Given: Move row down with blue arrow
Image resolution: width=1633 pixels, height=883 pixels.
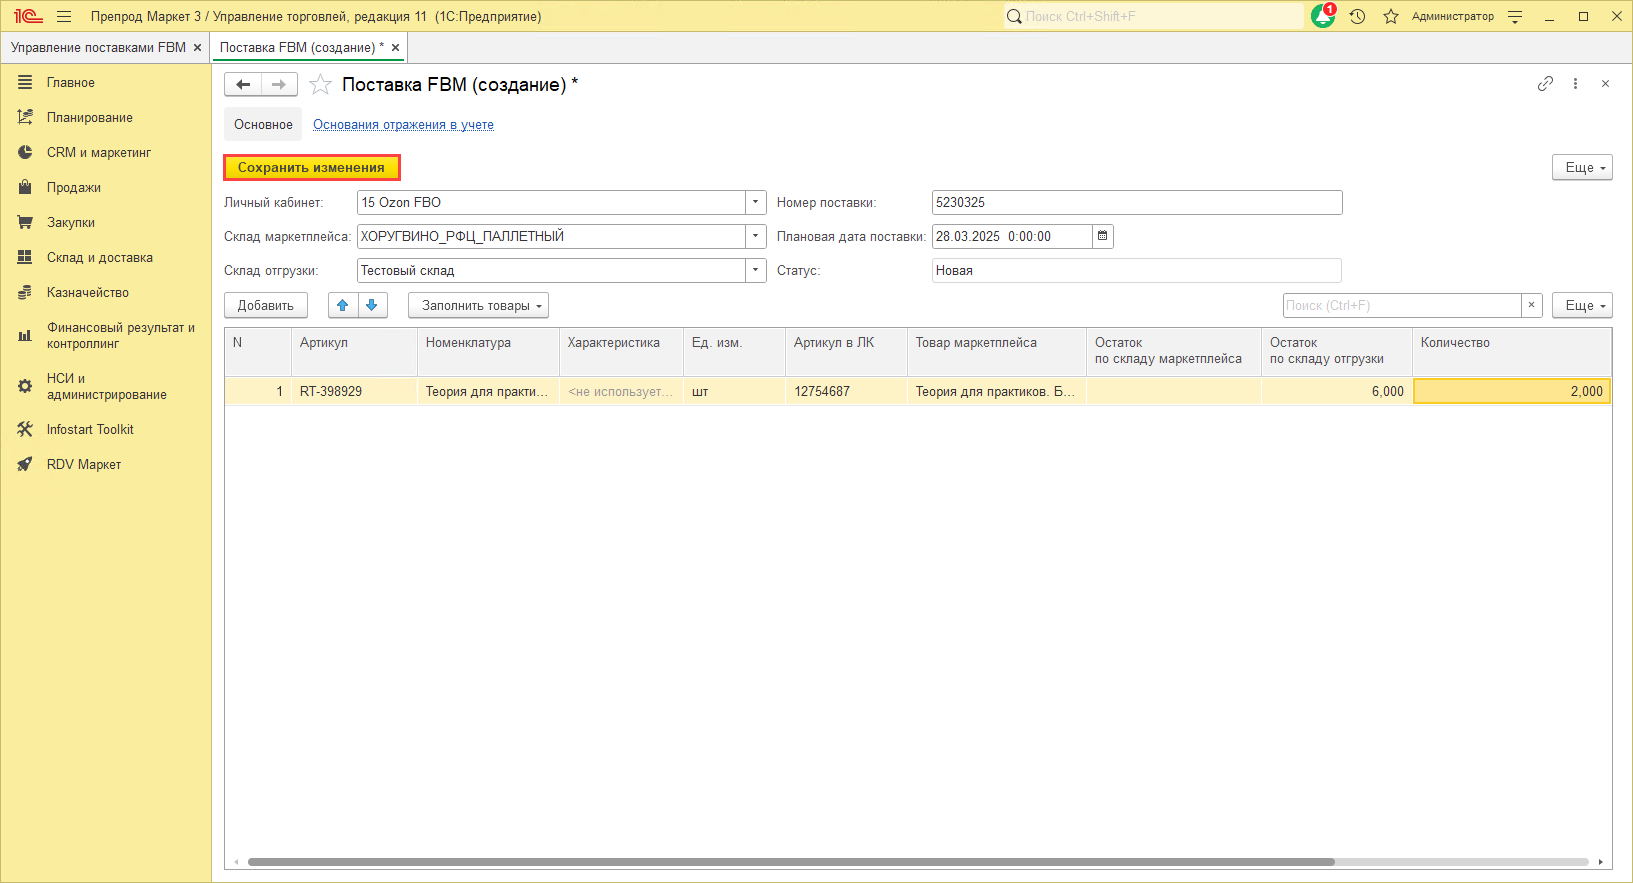Looking at the screenshot, I should click(372, 305).
